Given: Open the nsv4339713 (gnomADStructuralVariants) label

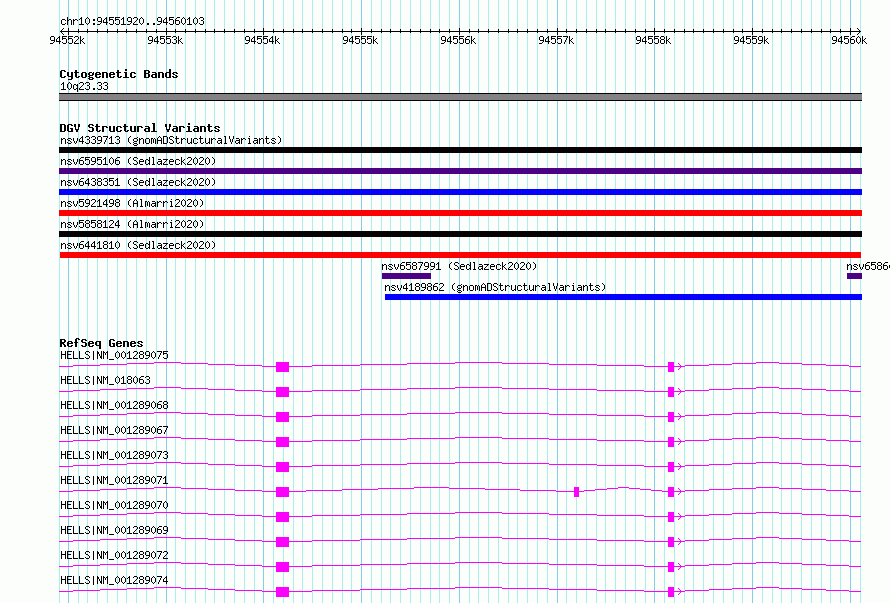Looking at the screenshot, I should coord(171,140).
